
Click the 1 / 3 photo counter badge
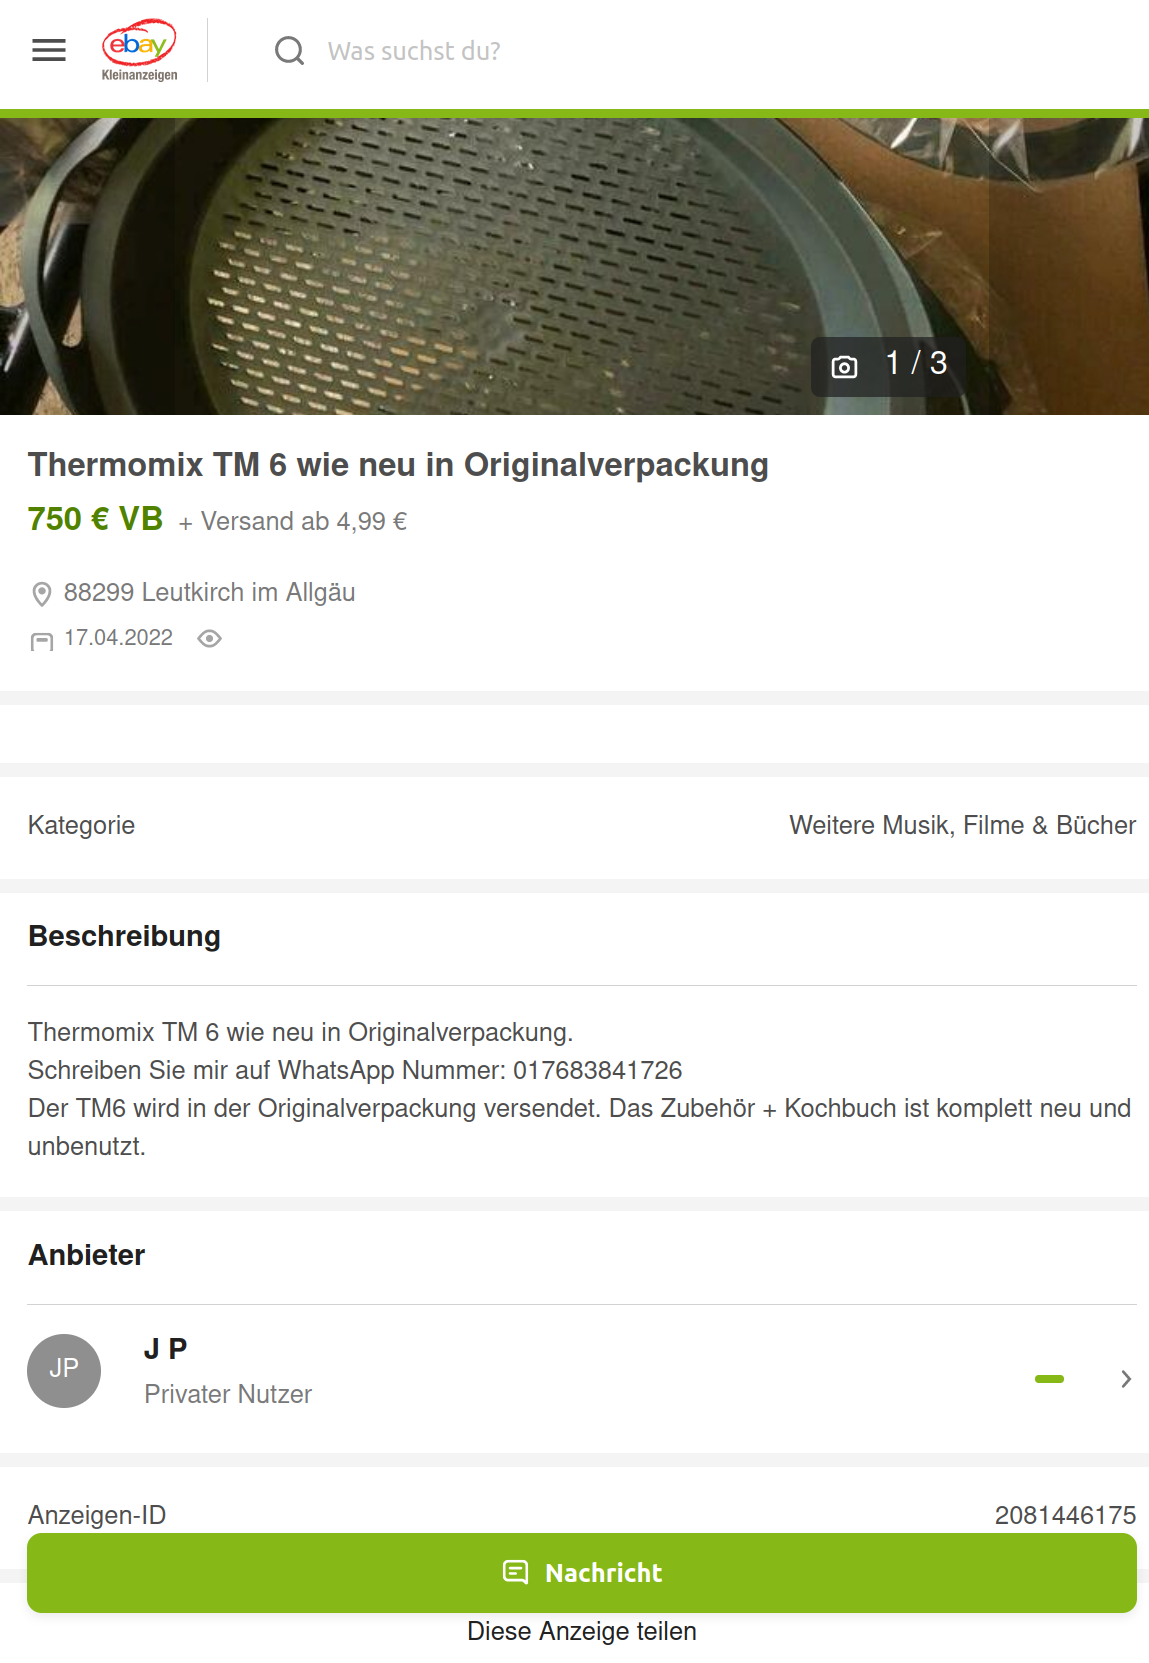888,366
